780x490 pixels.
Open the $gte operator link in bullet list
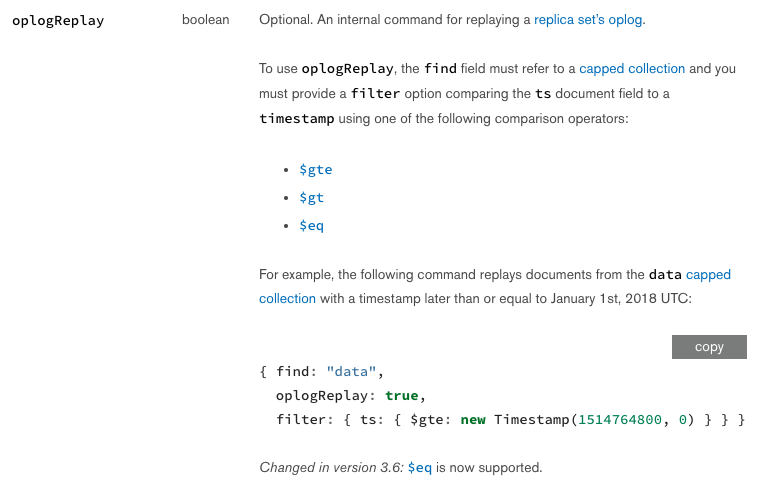(x=315, y=170)
